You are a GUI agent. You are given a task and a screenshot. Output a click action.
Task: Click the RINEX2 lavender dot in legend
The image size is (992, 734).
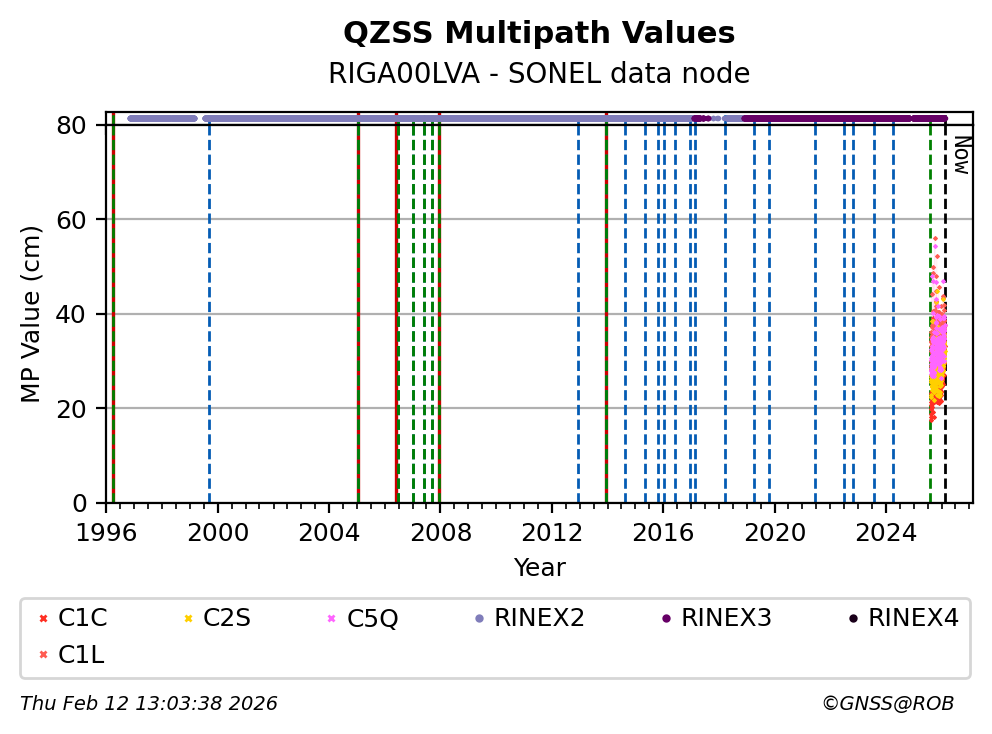tap(479, 619)
